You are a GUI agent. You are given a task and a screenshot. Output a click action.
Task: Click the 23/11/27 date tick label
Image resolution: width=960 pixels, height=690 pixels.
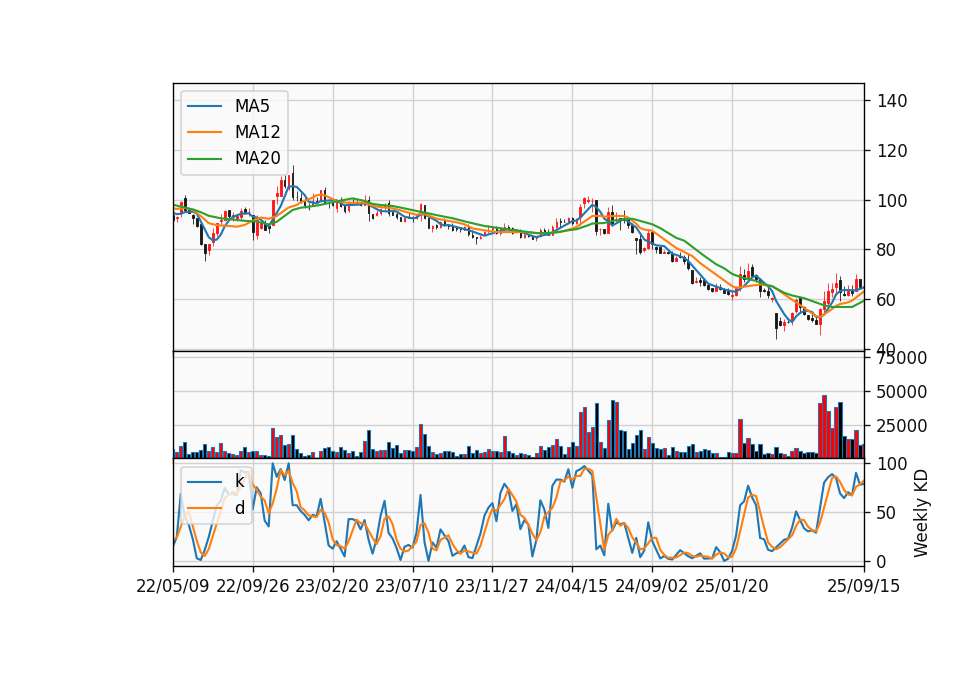pos(492,586)
